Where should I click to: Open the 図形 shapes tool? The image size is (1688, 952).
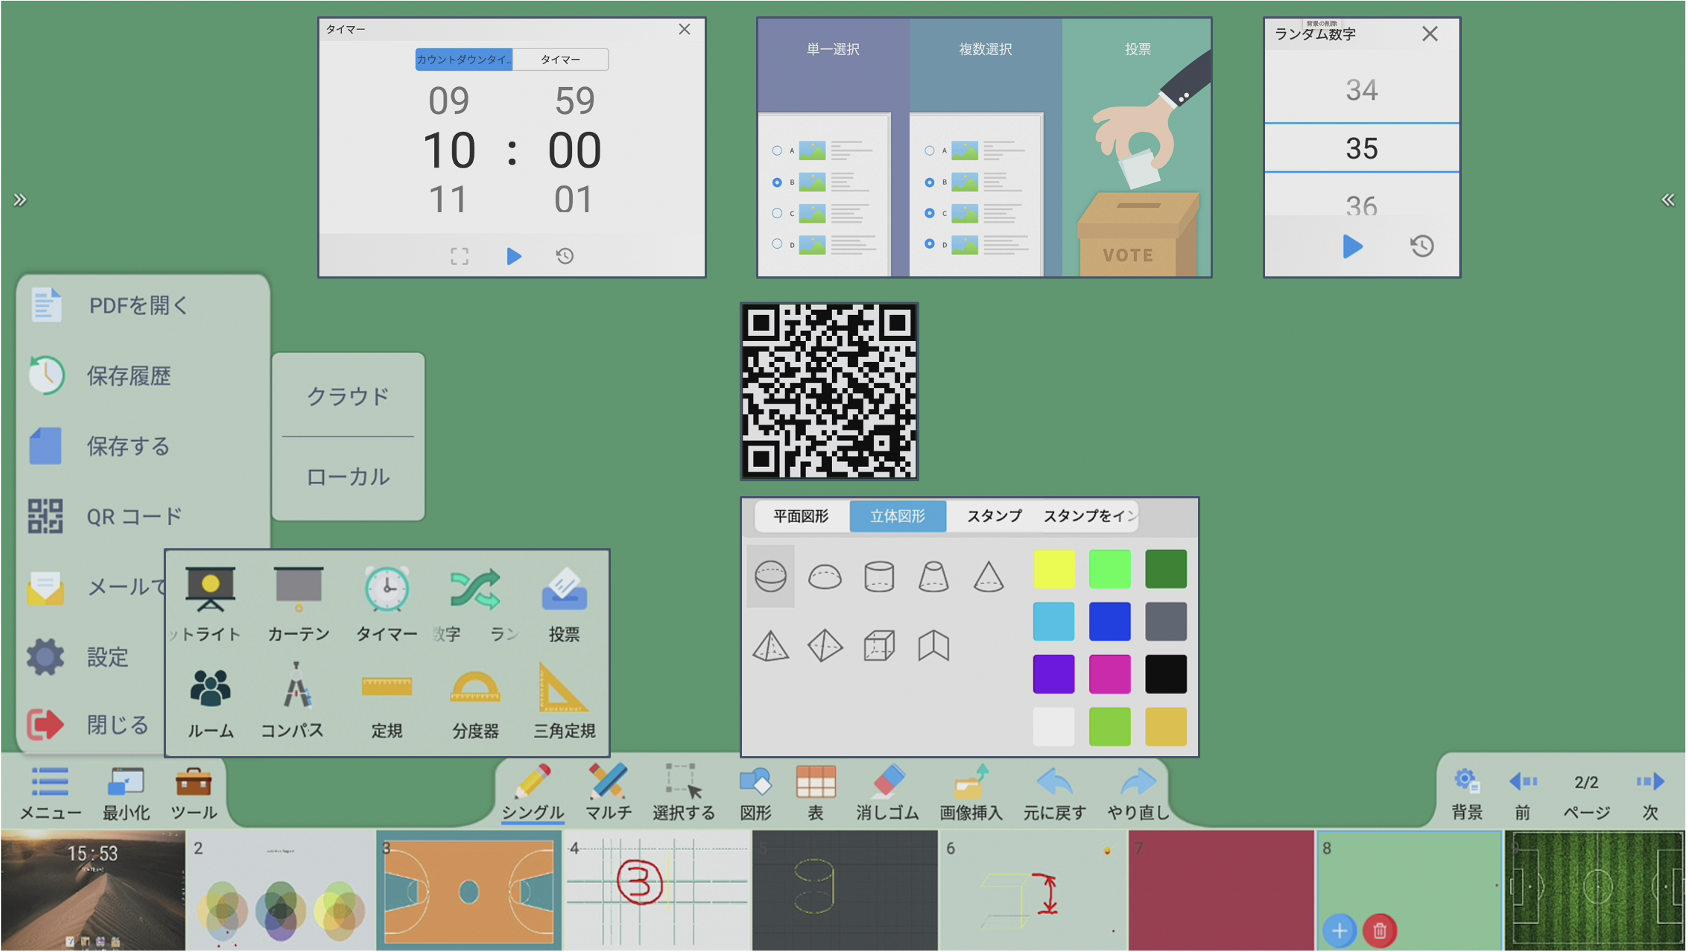pos(756,792)
